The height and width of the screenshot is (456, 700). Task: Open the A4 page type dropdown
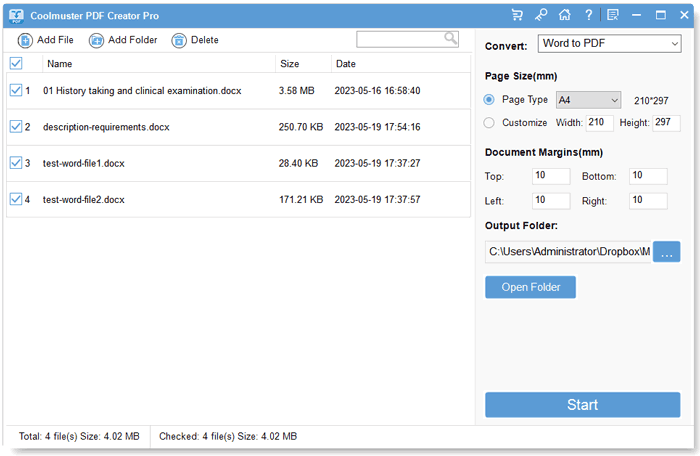588,100
